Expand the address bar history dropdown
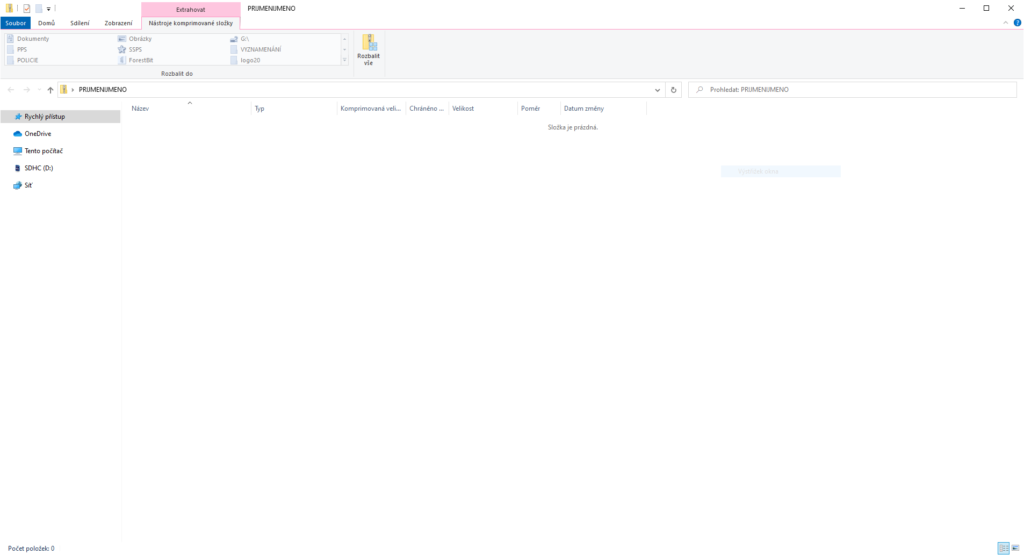 coord(657,89)
